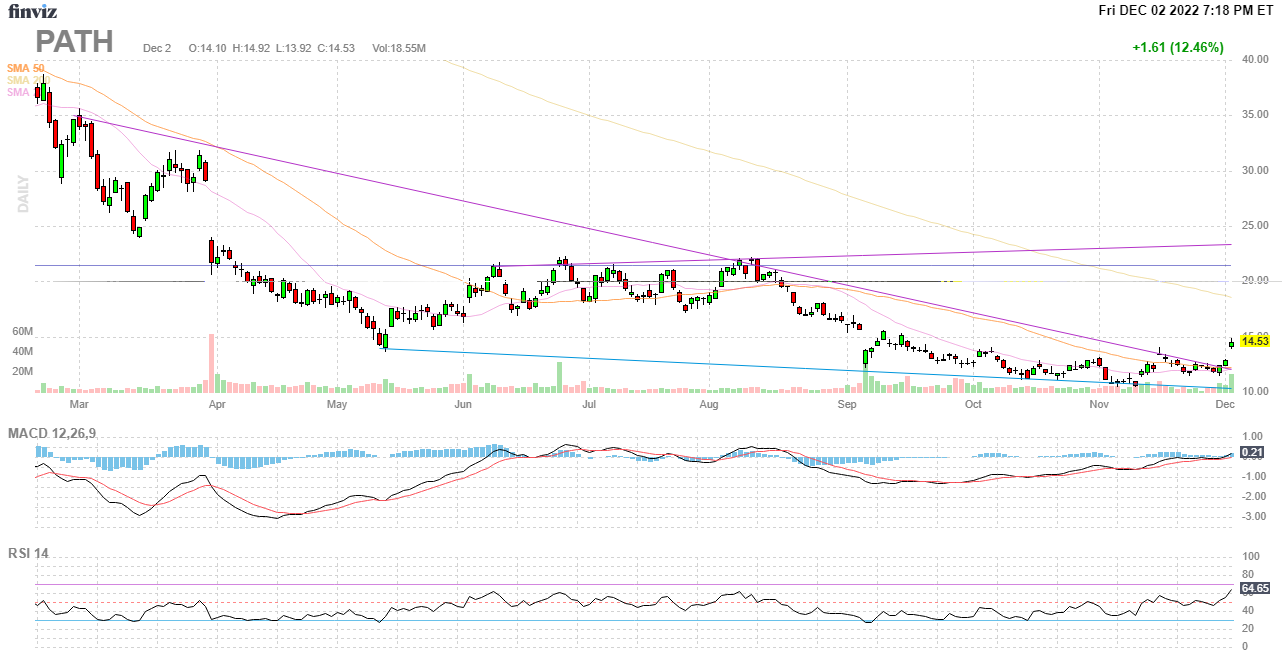Click the last green candlestick in December
The height and width of the screenshot is (662, 1282).
1231,343
